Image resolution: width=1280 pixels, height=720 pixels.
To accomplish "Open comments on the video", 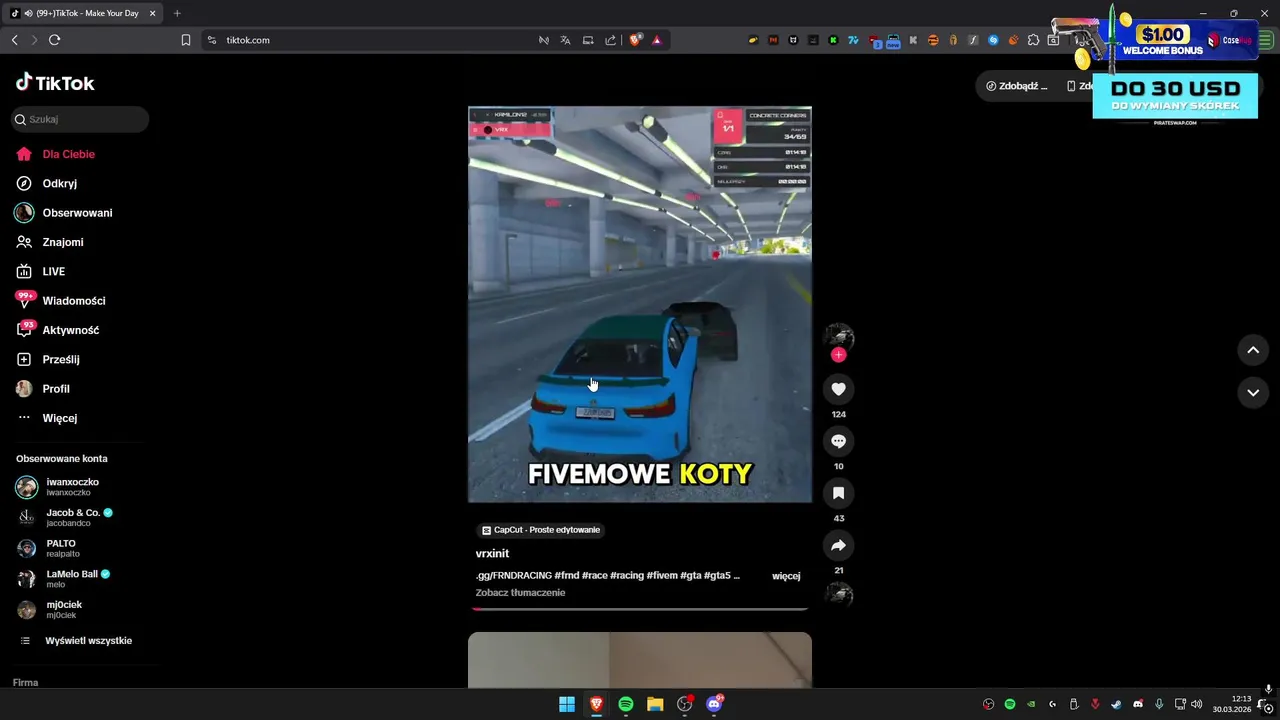I will [838, 441].
